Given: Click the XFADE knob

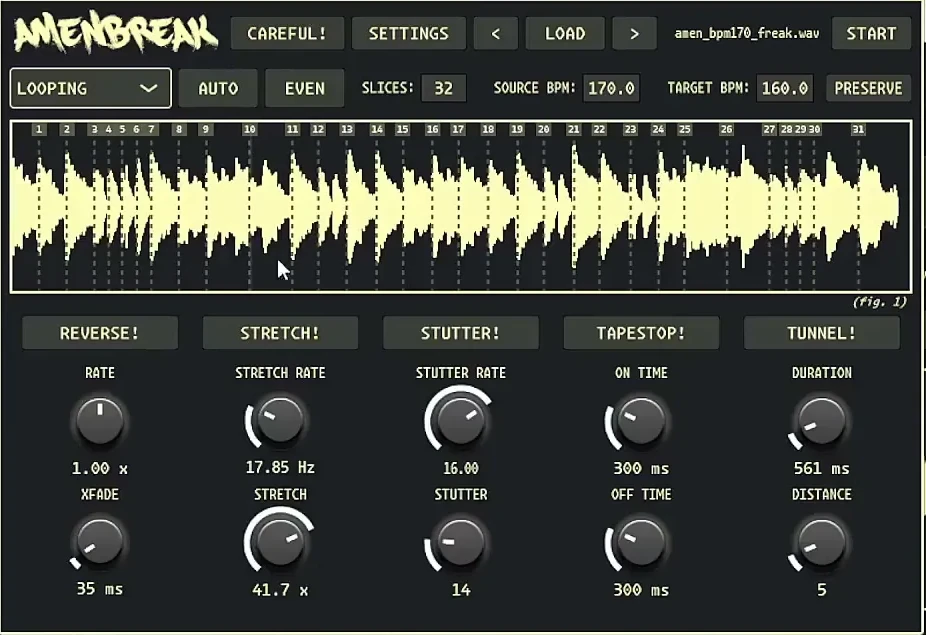Looking at the screenshot, I should pyautogui.click(x=100, y=543).
